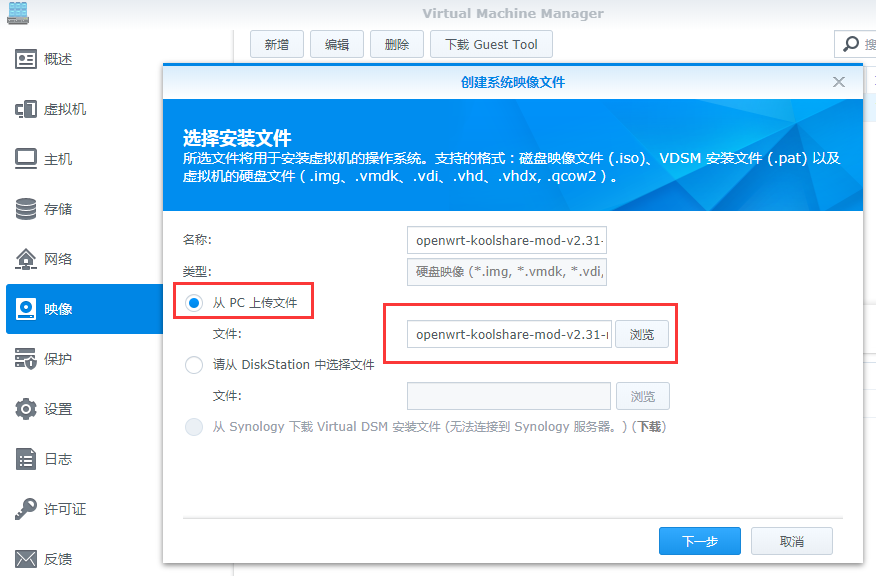Select 从 PC 上传文件 radio button
The image size is (876, 576).
(x=194, y=303)
